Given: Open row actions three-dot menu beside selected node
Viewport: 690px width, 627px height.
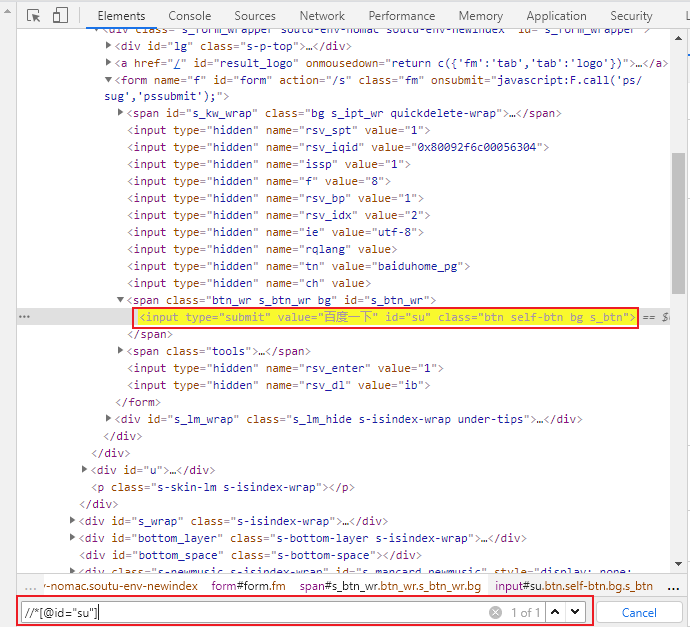Looking at the screenshot, I should tap(25, 317).
